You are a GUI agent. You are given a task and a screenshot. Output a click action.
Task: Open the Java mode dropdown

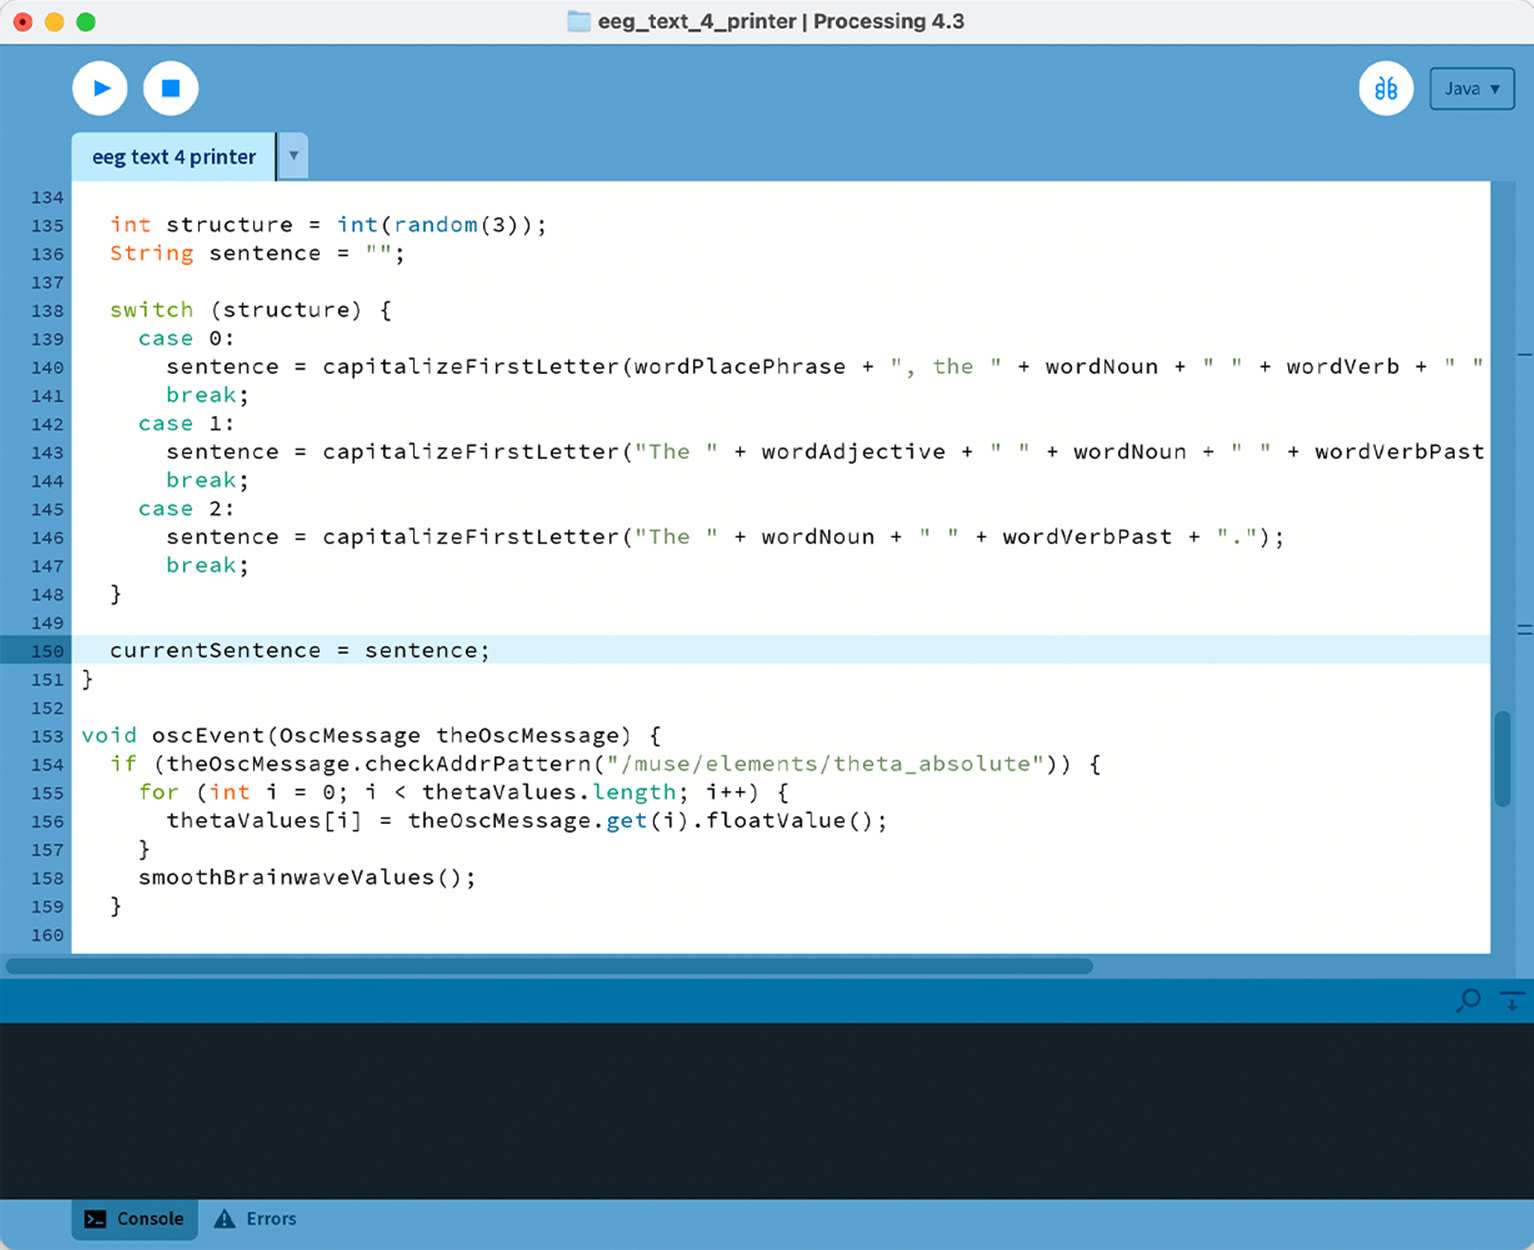click(1471, 89)
